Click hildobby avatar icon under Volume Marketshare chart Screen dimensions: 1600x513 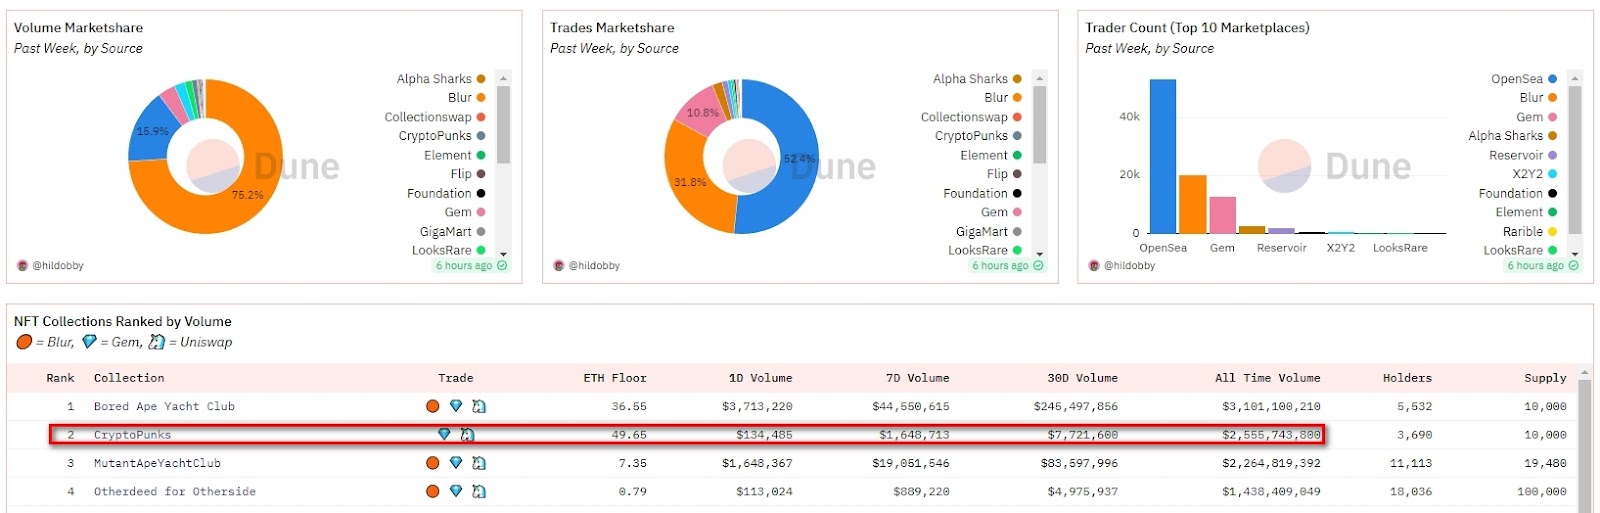tap(22, 266)
